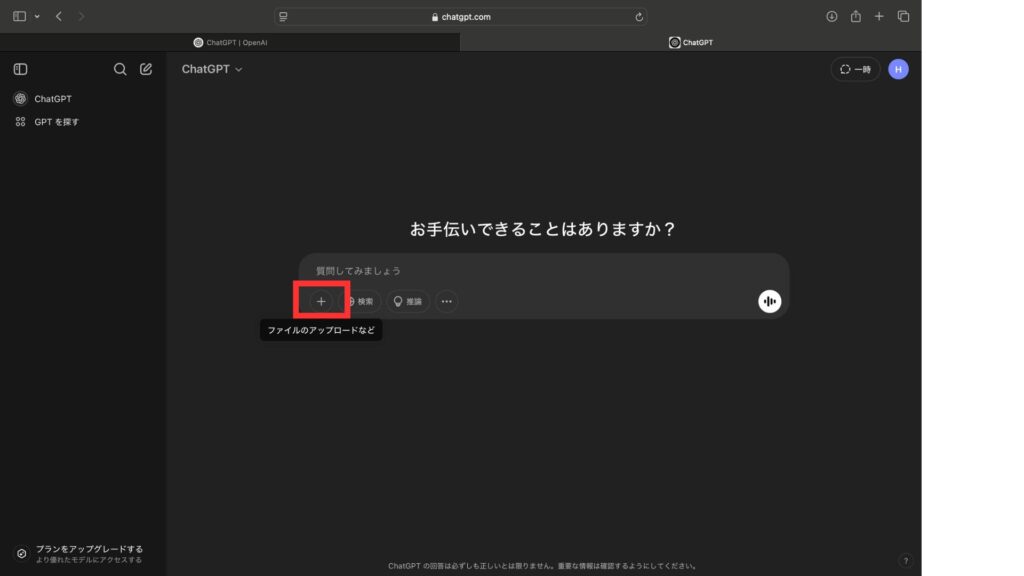Click chatgpt.com address bar
The width and height of the screenshot is (1024, 576).
coord(461,17)
